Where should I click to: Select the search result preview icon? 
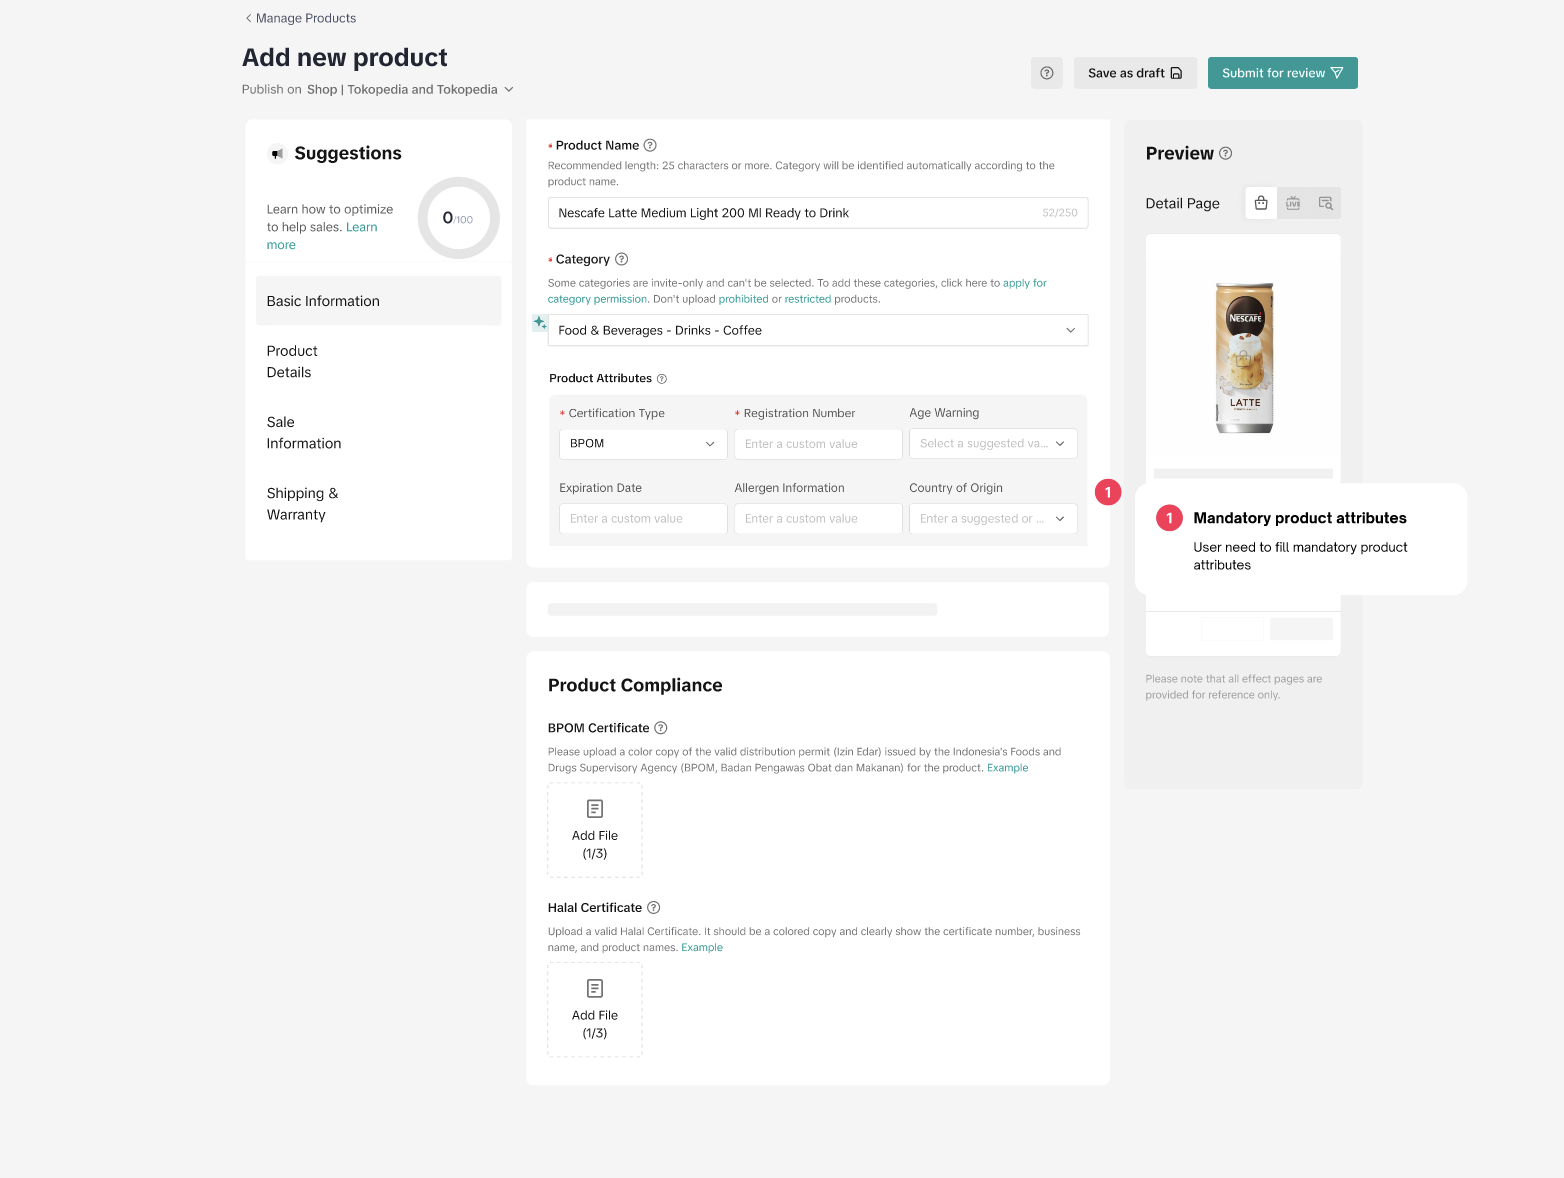(1325, 203)
